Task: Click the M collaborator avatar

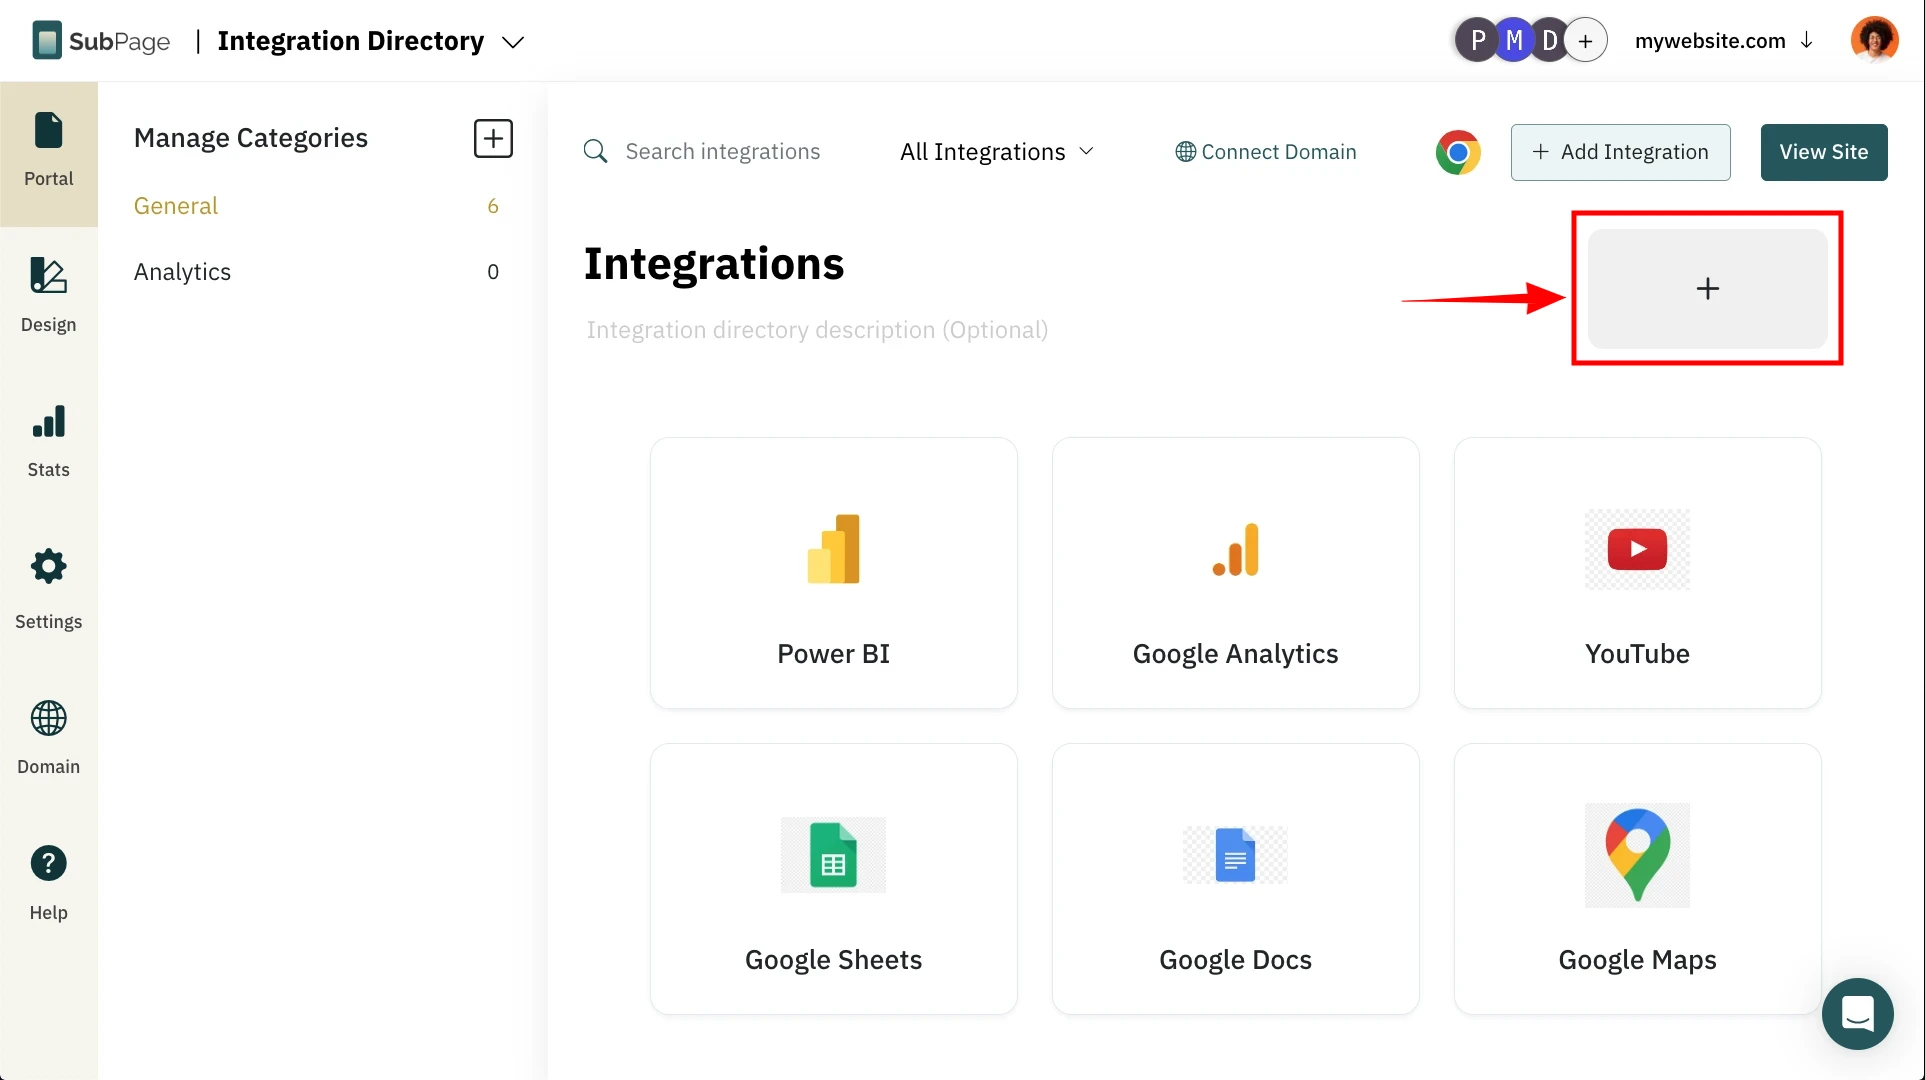Action: (1514, 41)
